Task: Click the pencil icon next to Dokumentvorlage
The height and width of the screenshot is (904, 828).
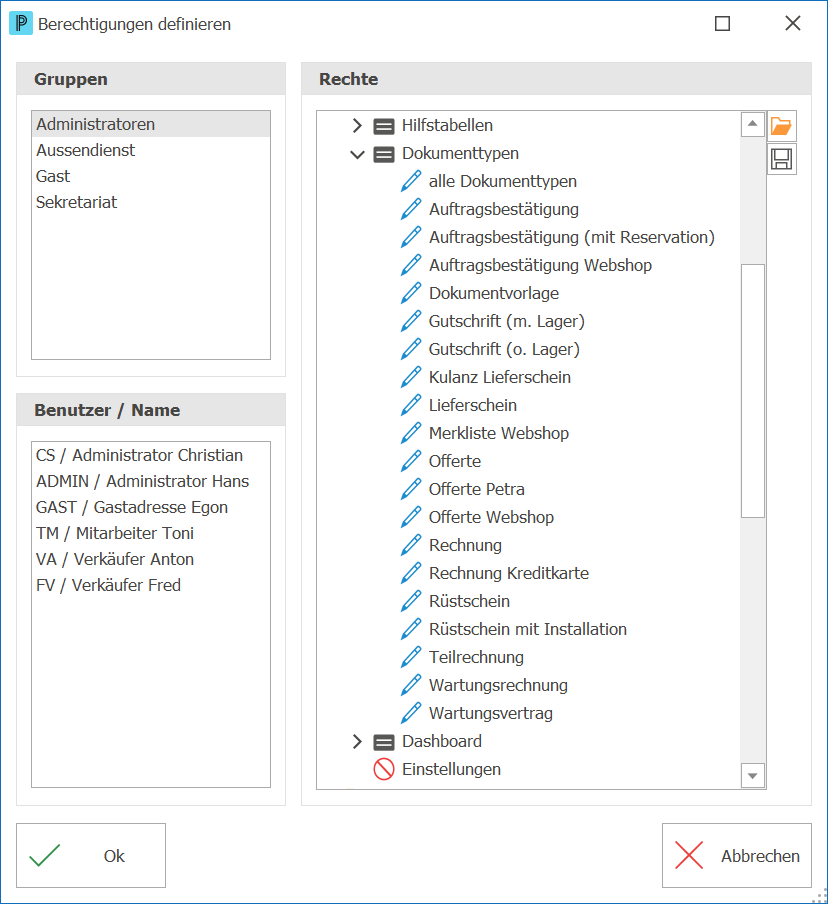Action: coord(411,293)
